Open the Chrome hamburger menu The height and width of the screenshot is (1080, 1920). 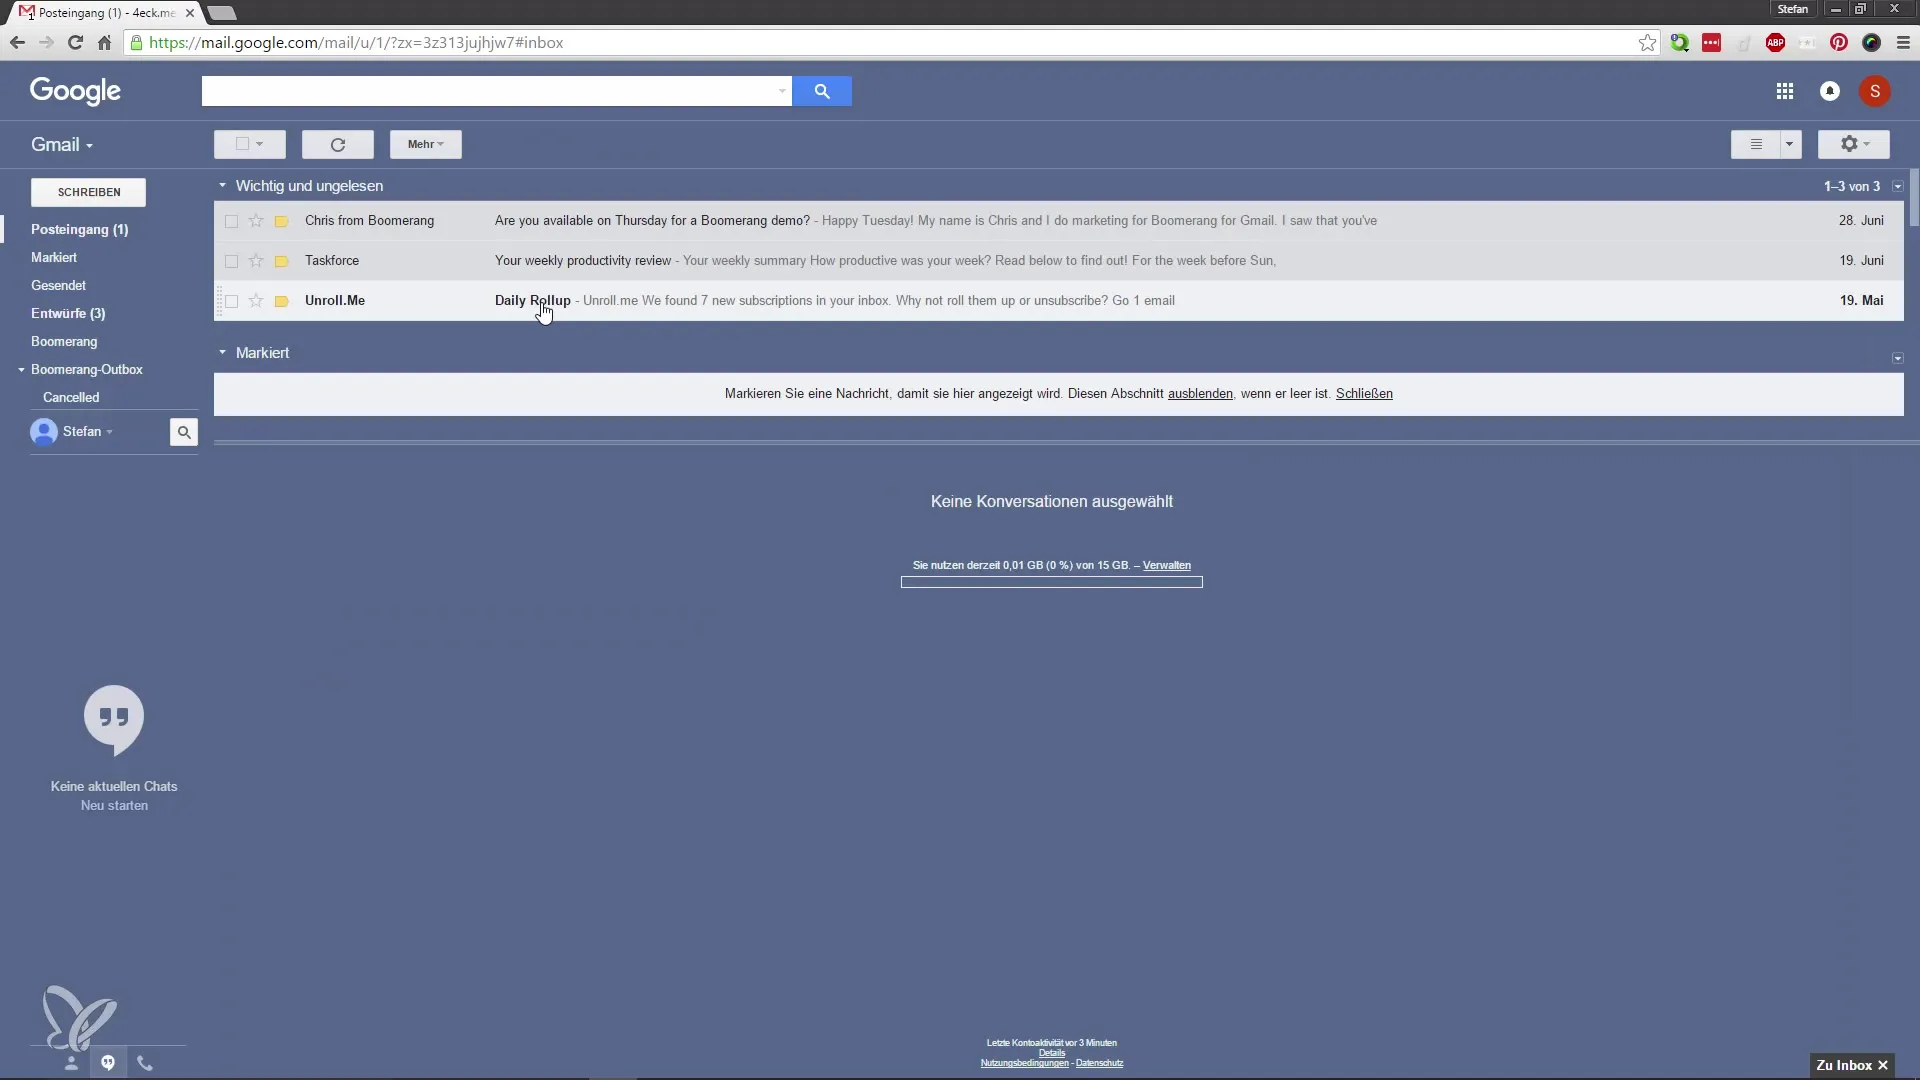coord(1903,43)
